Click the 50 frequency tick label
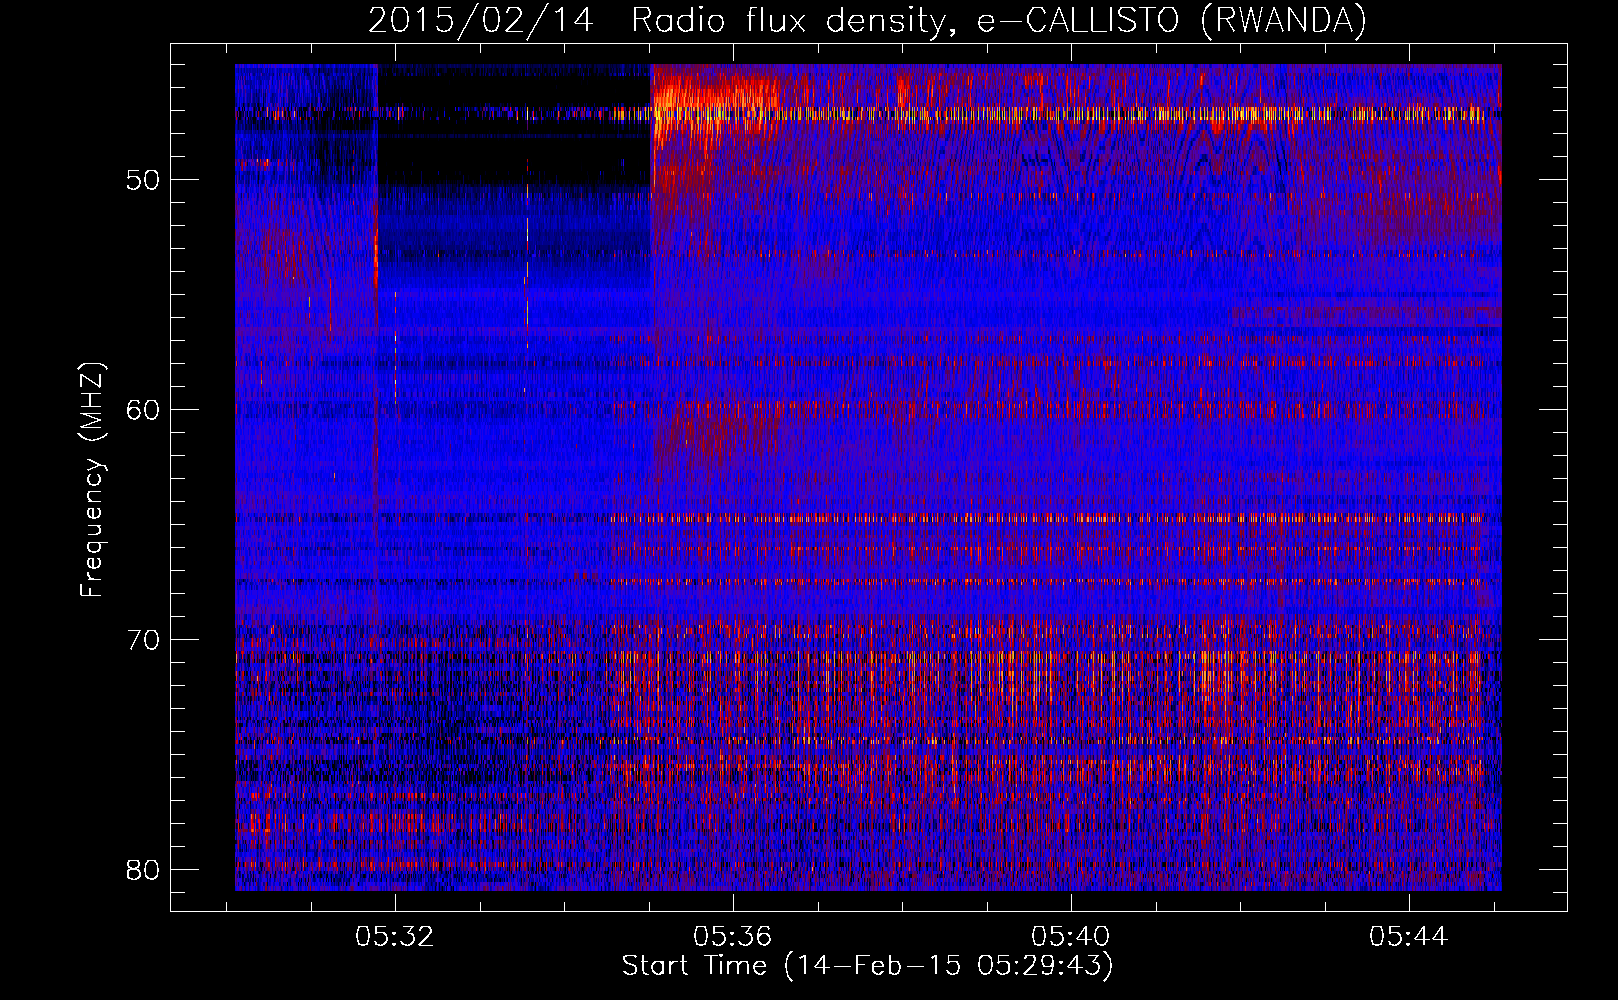The height and width of the screenshot is (1000, 1618). [144, 181]
